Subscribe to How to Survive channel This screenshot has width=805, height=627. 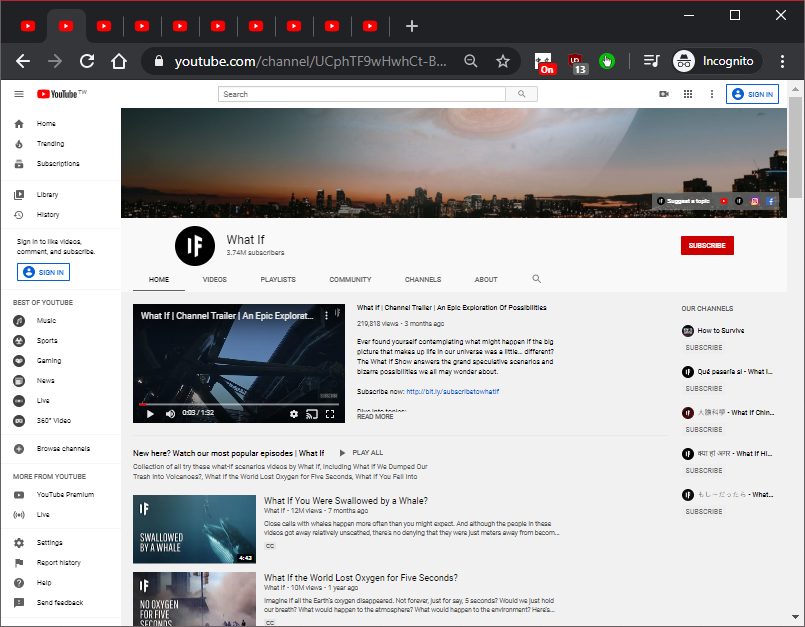[x=704, y=348]
